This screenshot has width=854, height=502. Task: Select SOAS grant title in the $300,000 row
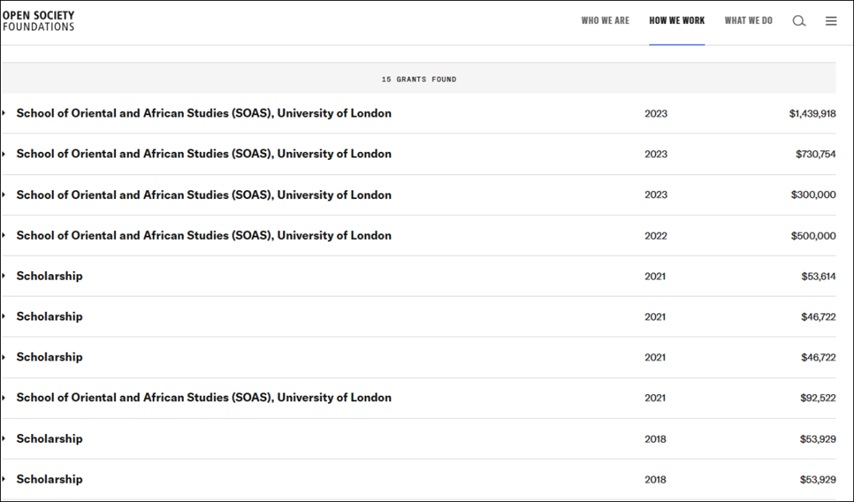204,195
